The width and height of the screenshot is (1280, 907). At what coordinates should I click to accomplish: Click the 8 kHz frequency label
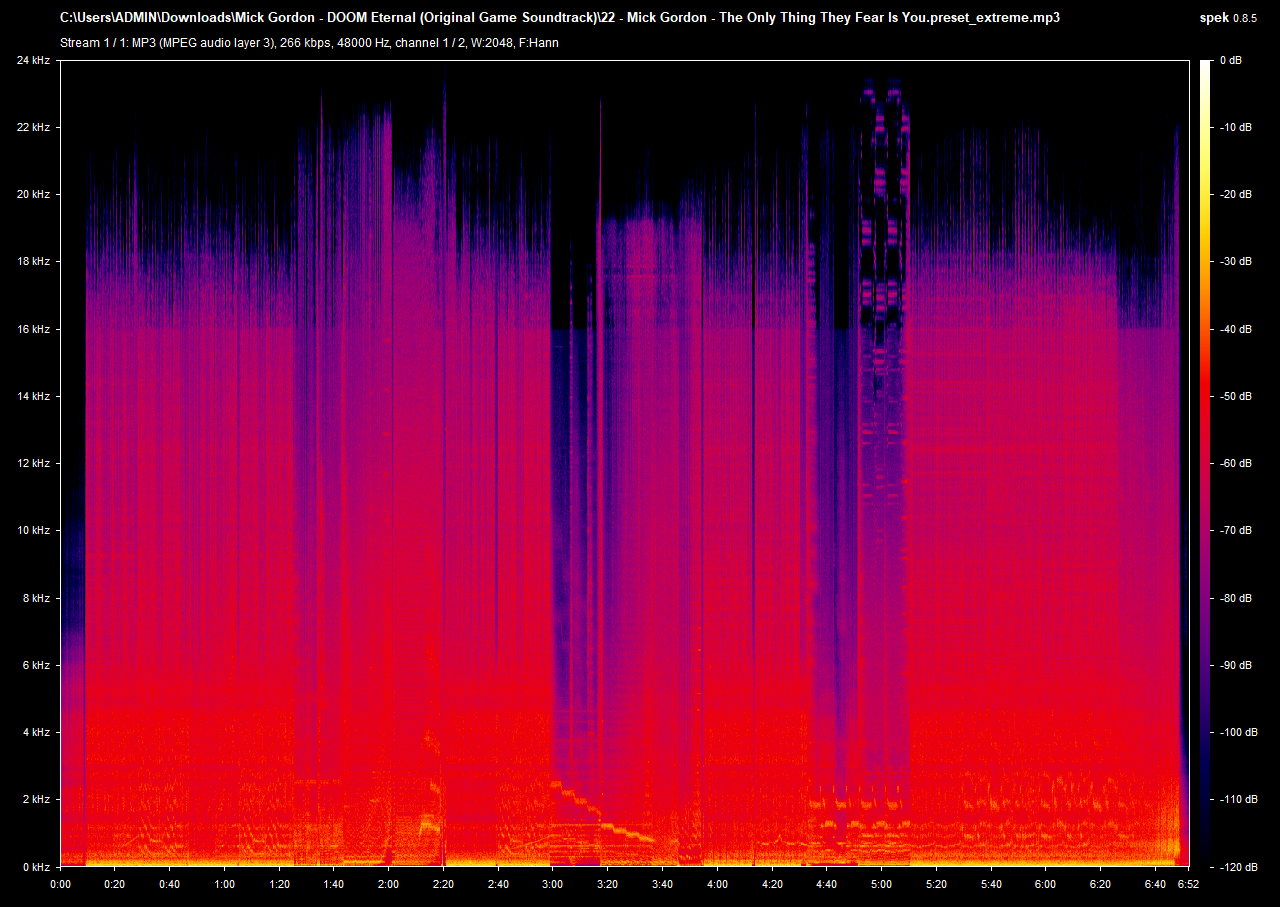36,598
